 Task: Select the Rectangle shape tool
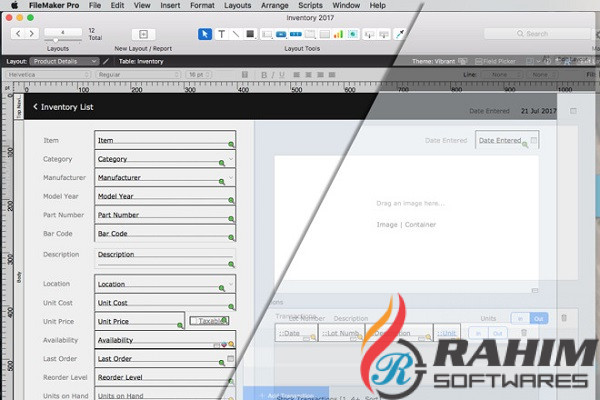click(x=250, y=34)
